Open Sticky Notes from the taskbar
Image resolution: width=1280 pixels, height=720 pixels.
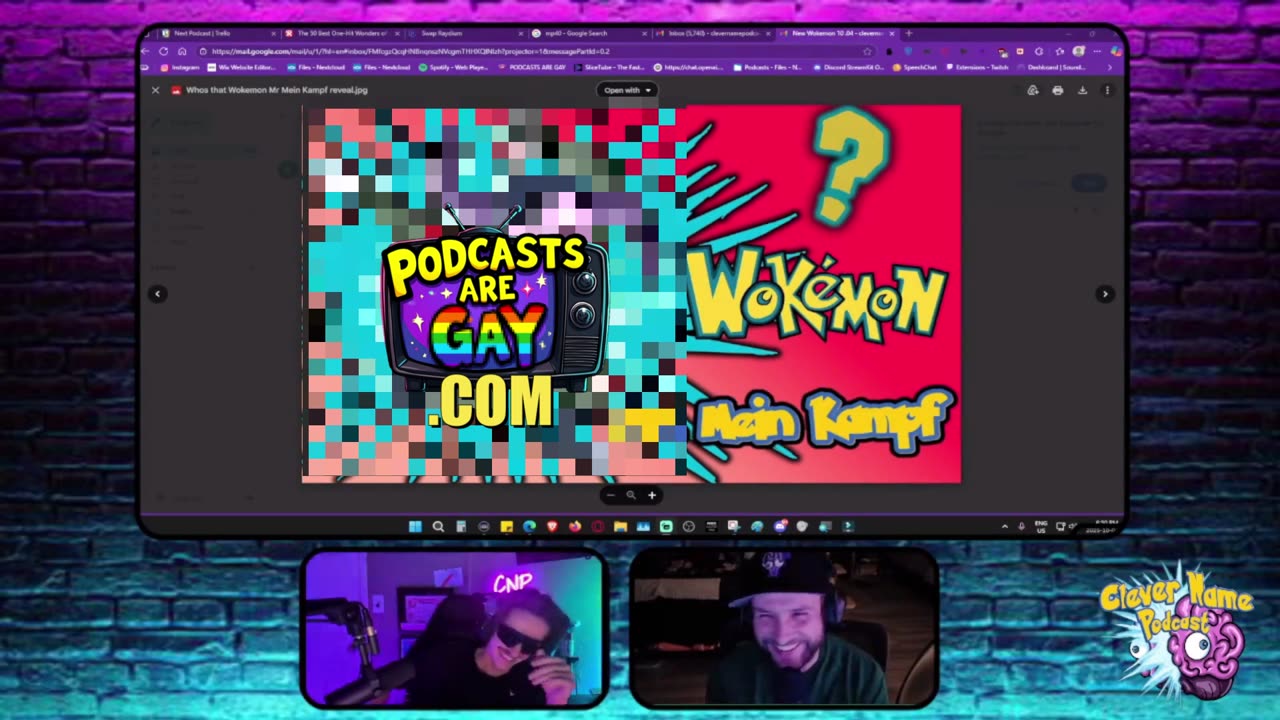point(506,526)
